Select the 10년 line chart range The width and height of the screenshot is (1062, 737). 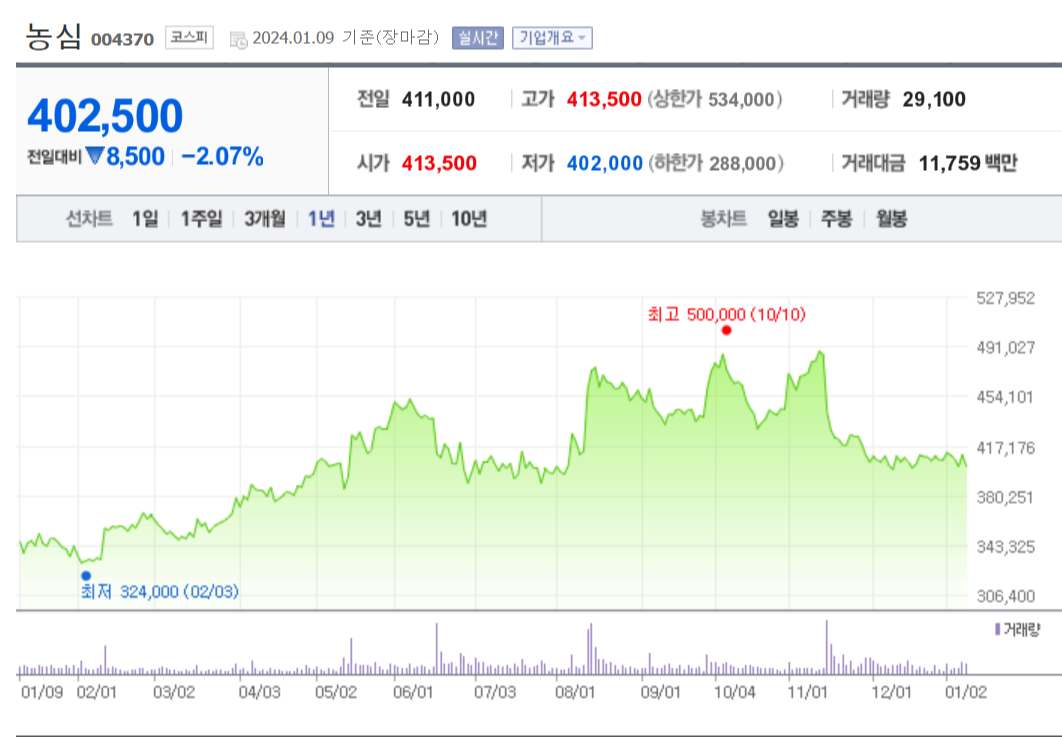pyautogui.click(x=469, y=219)
